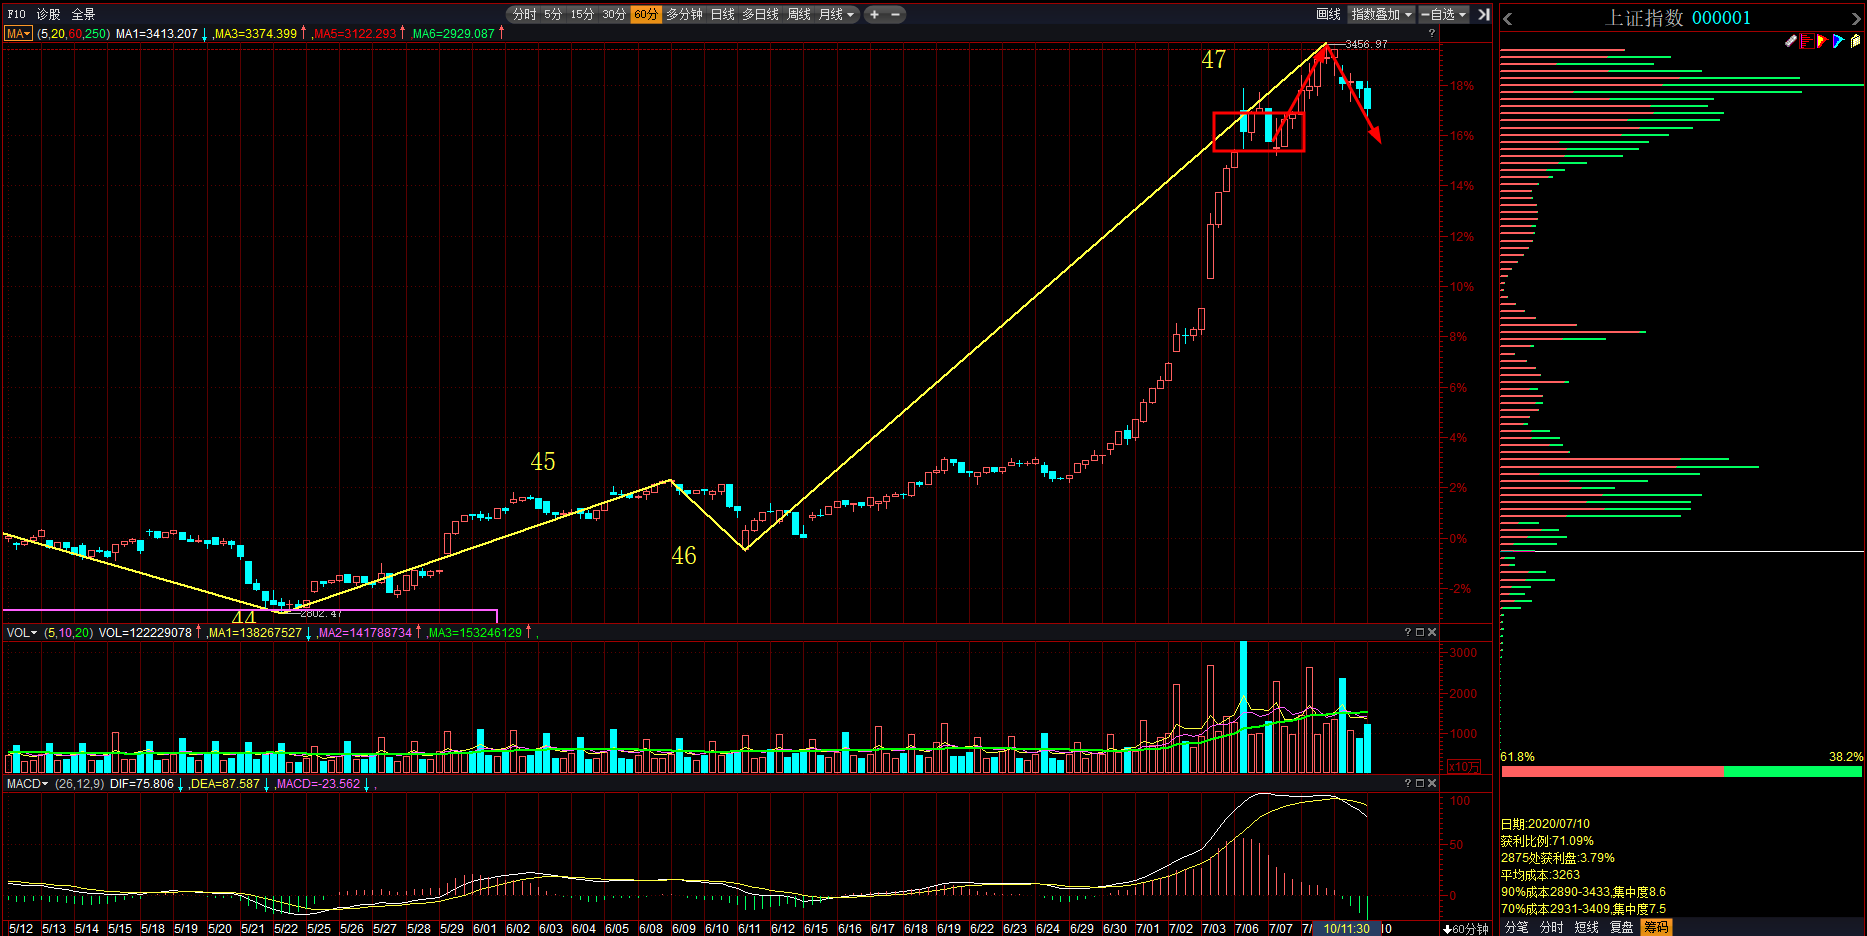The image size is (1867, 936).
Task: Click the zoom out minus button
Action: tap(895, 14)
